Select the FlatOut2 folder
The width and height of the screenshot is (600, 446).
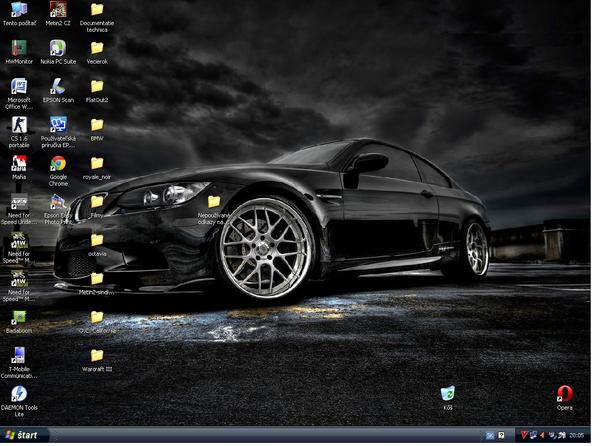point(97,86)
